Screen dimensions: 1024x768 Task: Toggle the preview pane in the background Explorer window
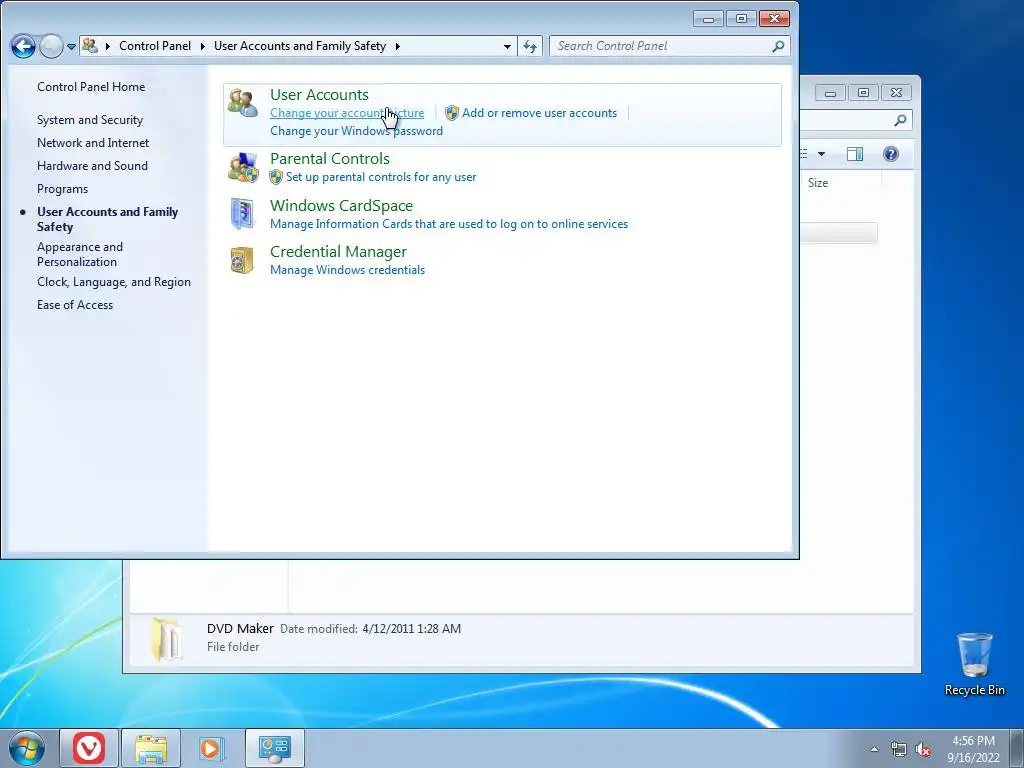point(854,154)
